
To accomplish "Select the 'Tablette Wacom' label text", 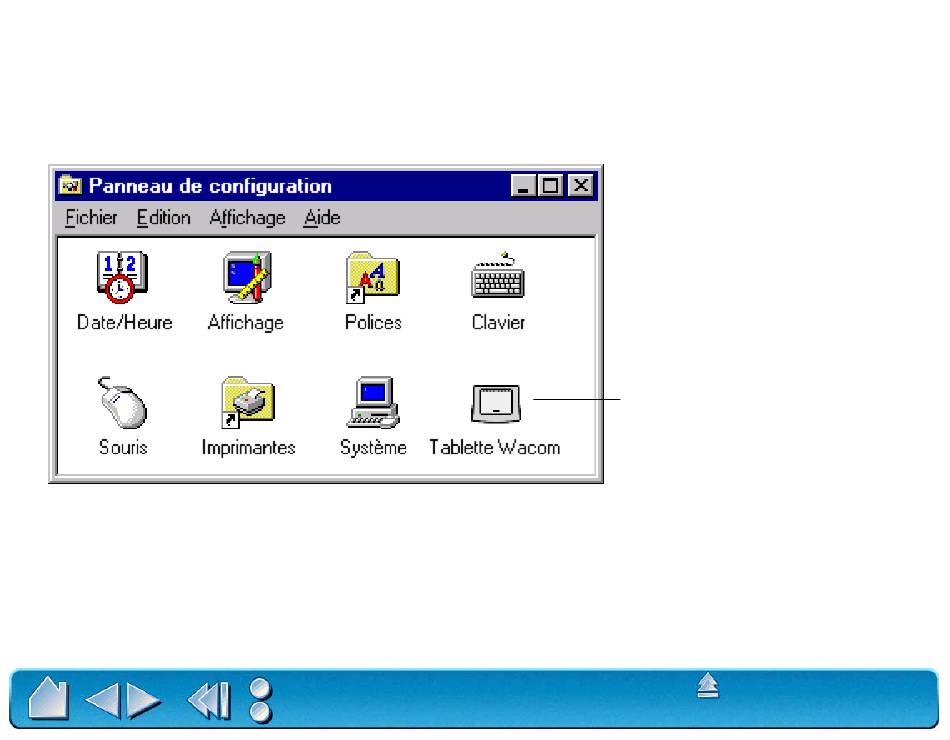I will tap(494, 447).
